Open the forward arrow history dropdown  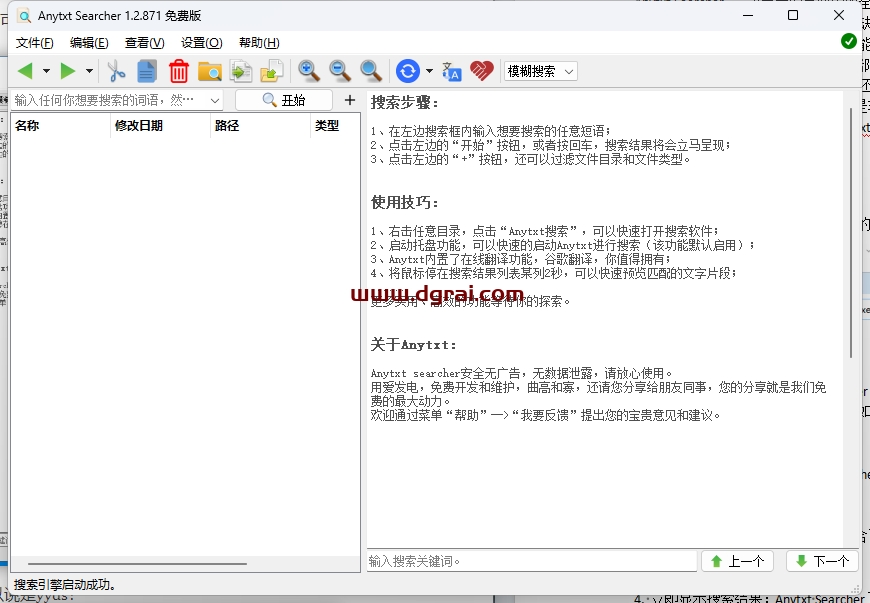89,71
